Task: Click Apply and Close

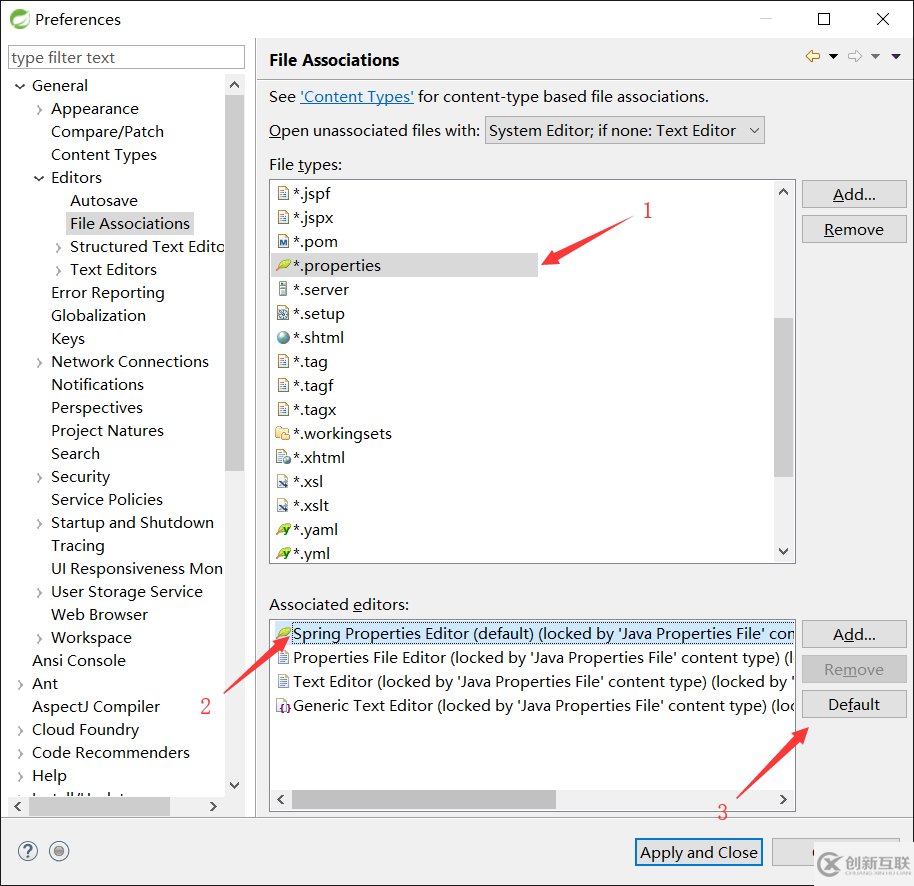Action: 698,852
